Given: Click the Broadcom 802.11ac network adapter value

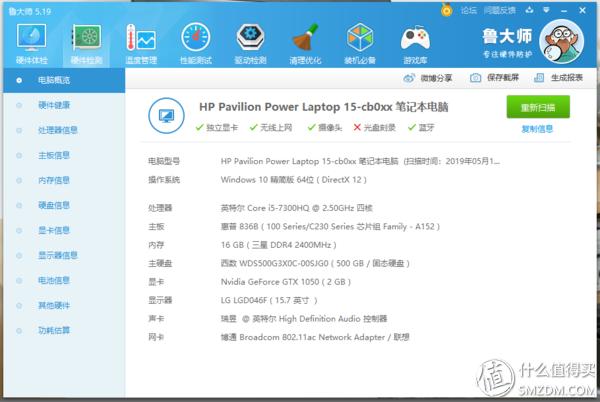Looking at the screenshot, I should [315, 337].
